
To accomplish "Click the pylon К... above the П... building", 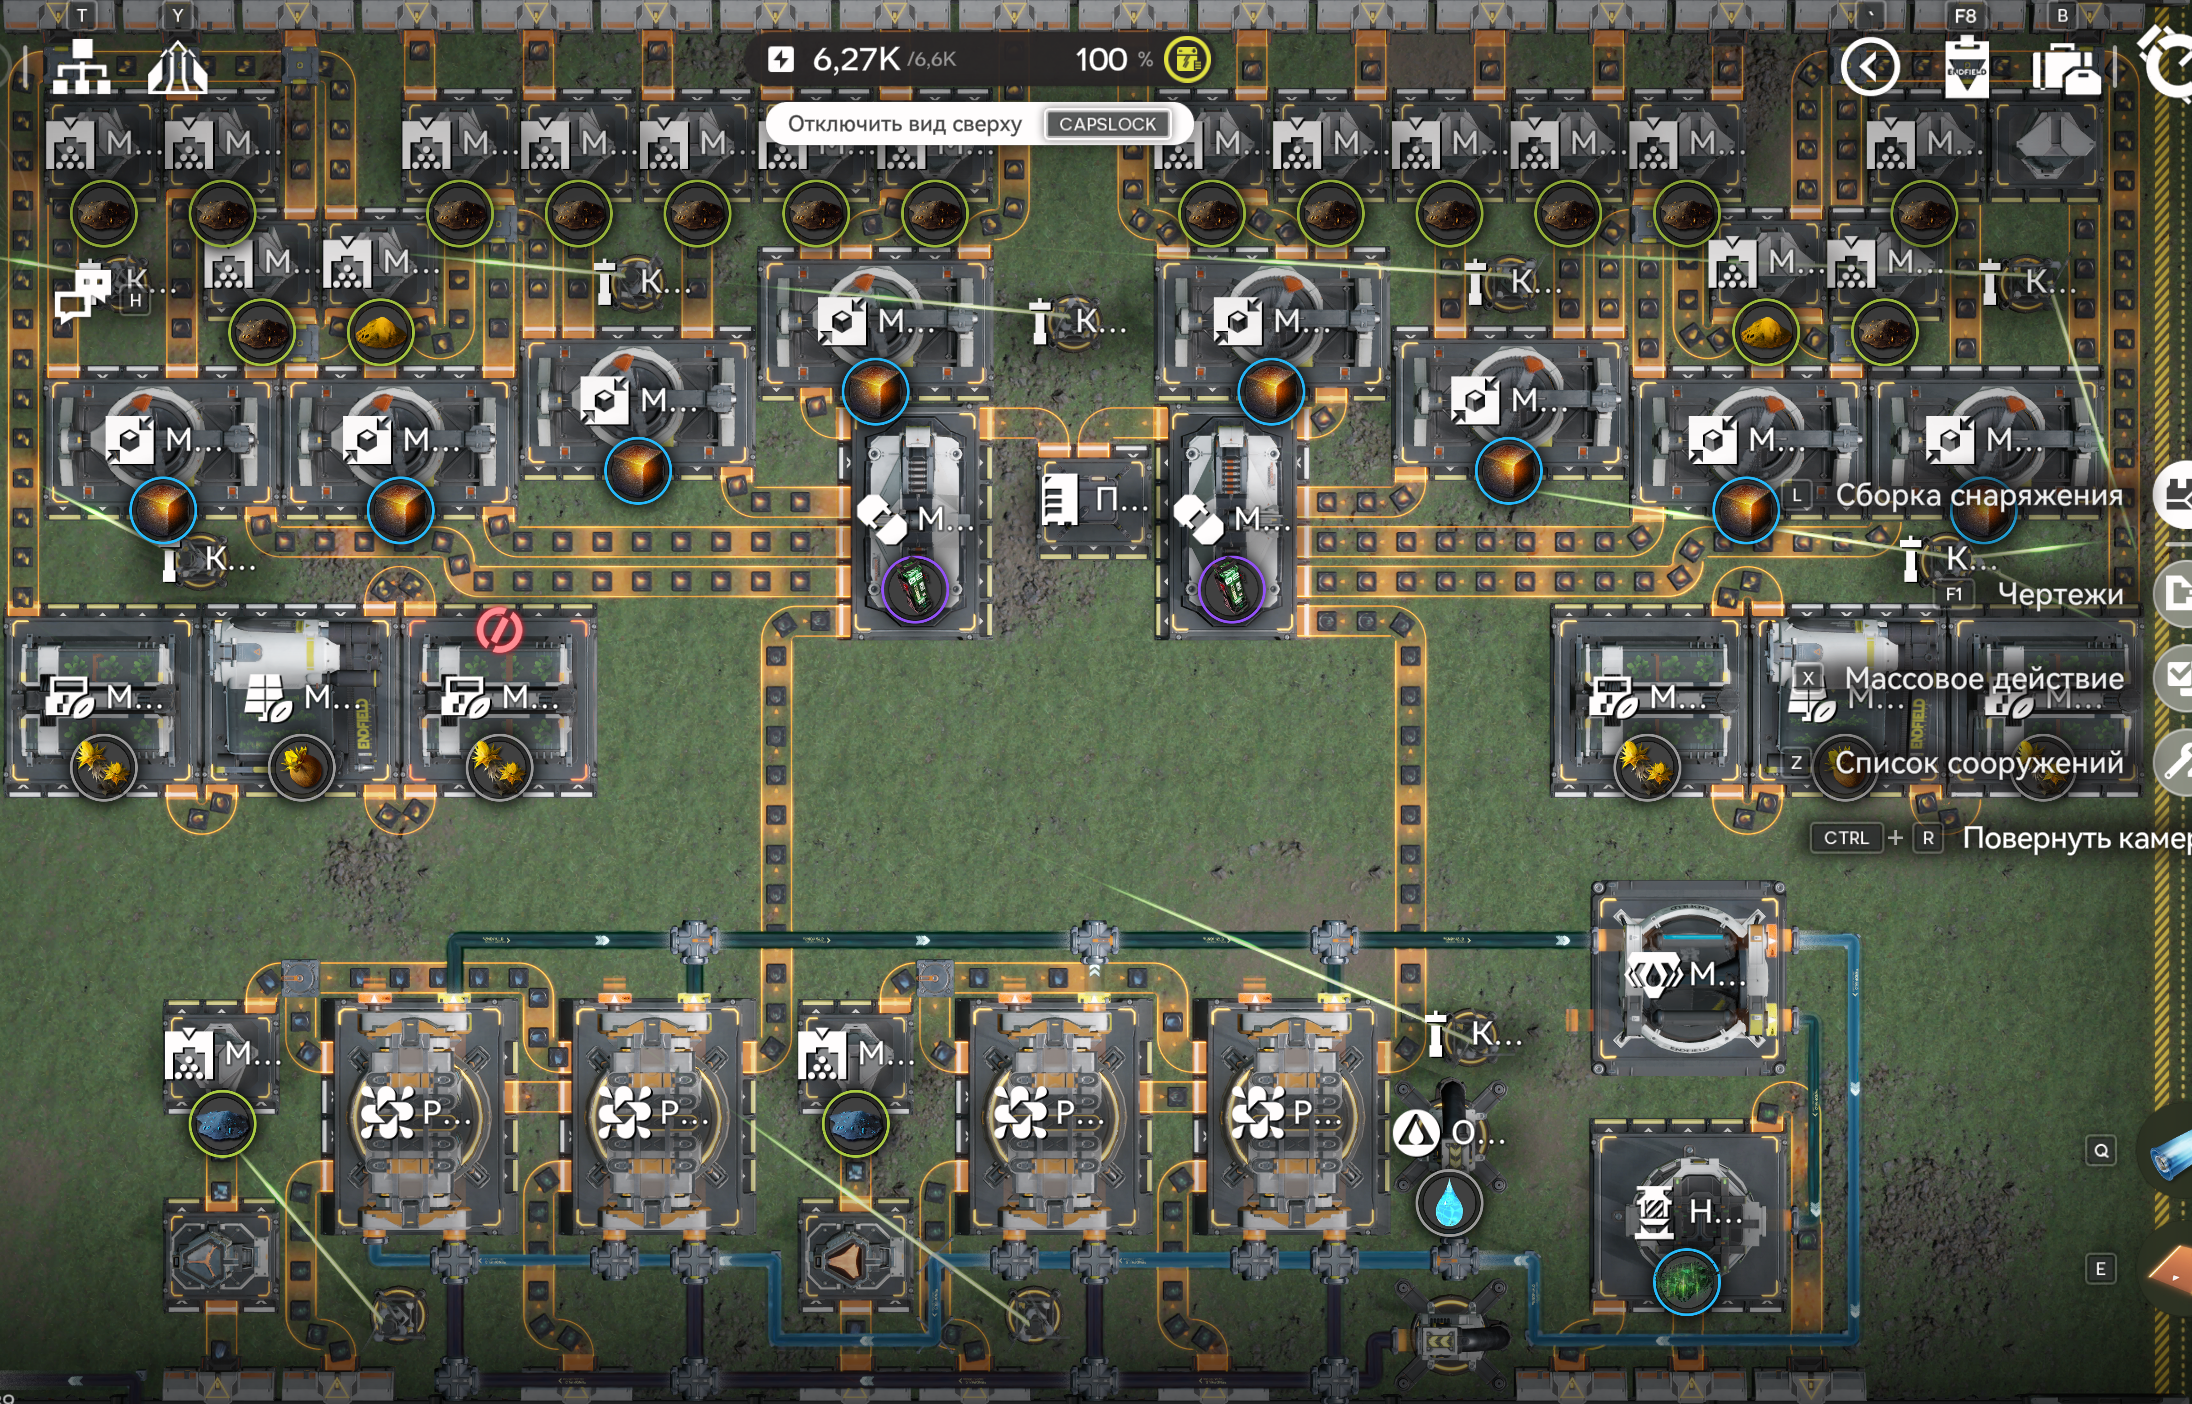I will [1041, 322].
